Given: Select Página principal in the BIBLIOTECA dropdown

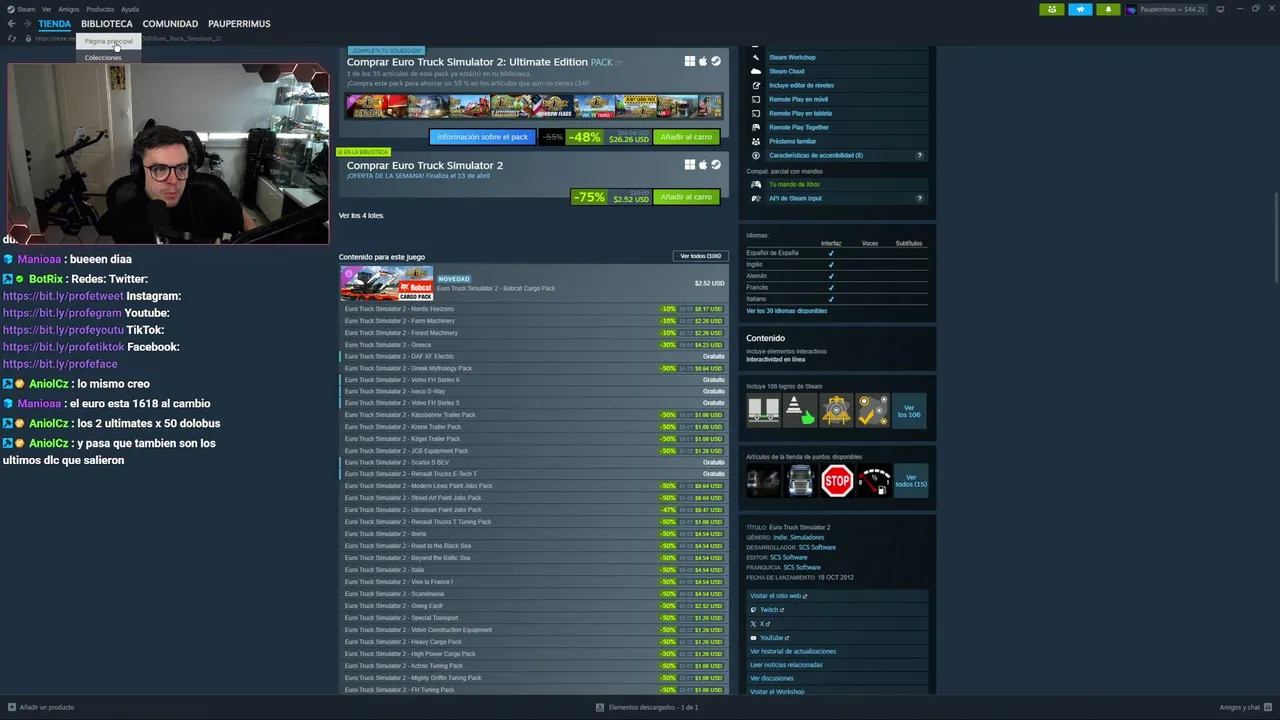Looking at the screenshot, I should point(108,41).
